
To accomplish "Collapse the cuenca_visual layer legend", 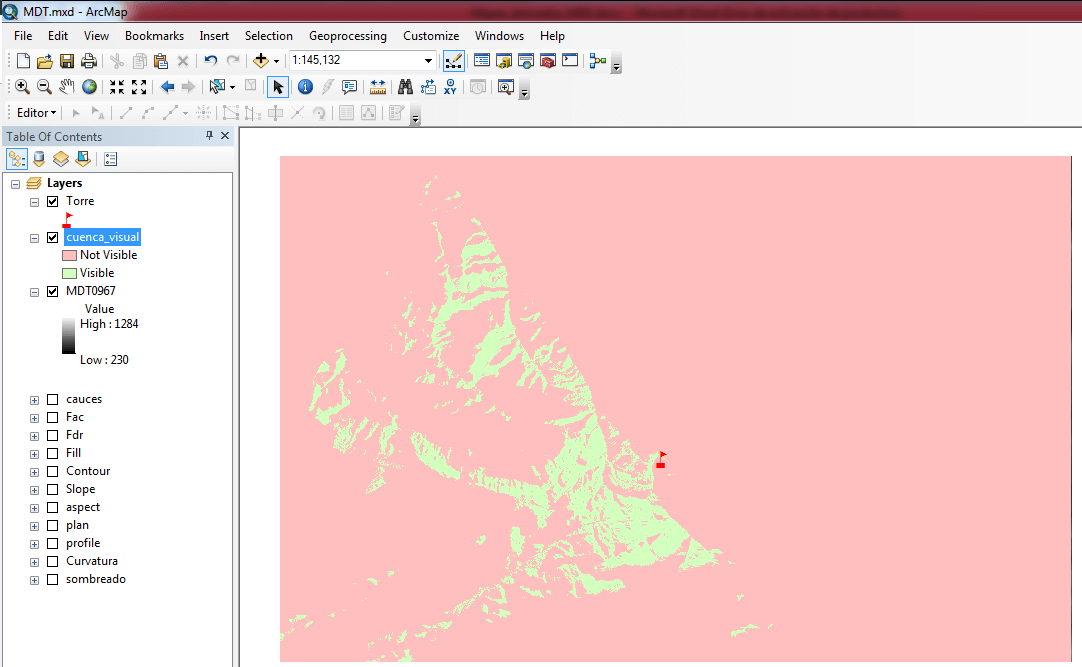I will pos(34,238).
